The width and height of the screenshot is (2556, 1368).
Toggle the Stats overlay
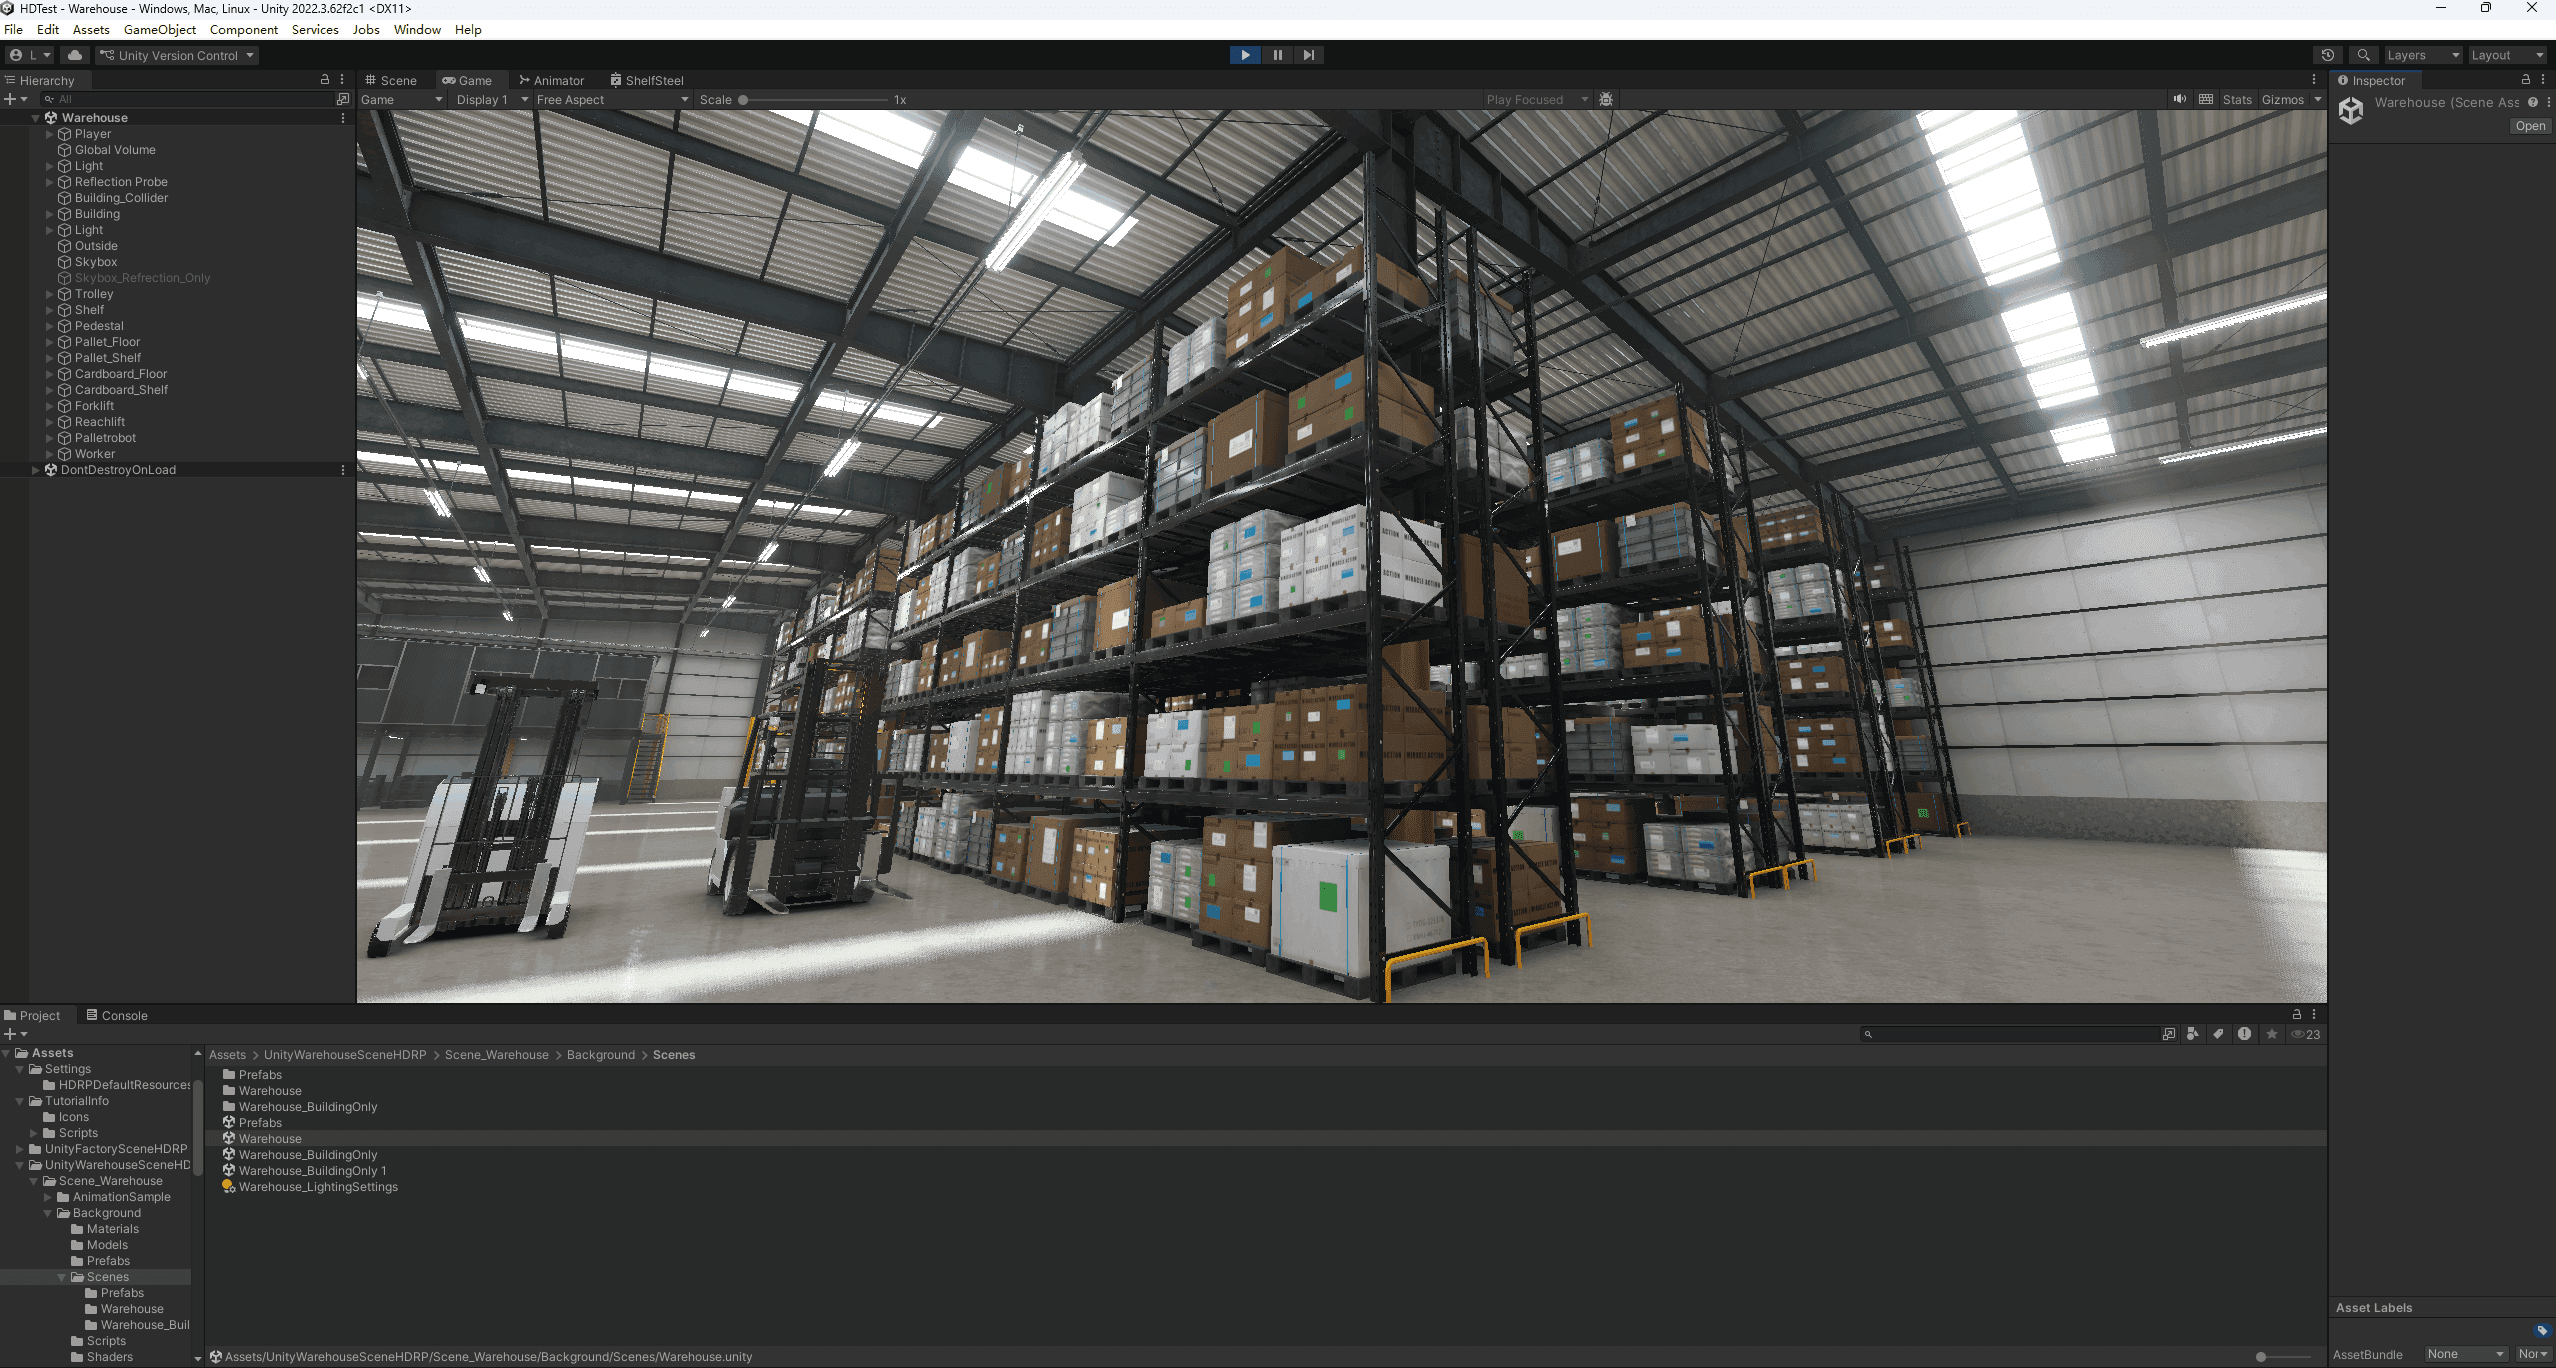2237,99
